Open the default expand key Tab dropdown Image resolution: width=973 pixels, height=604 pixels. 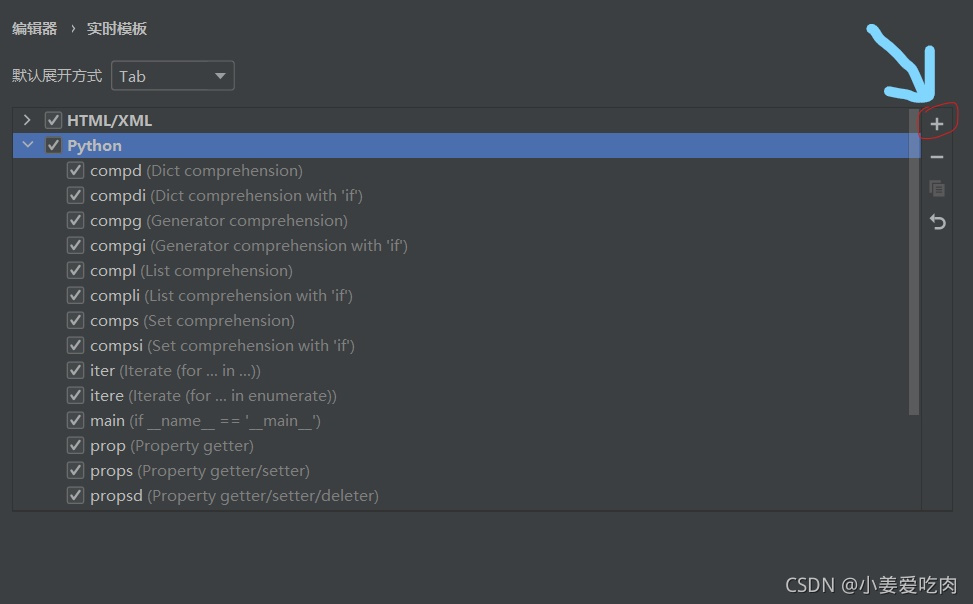pos(172,76)
